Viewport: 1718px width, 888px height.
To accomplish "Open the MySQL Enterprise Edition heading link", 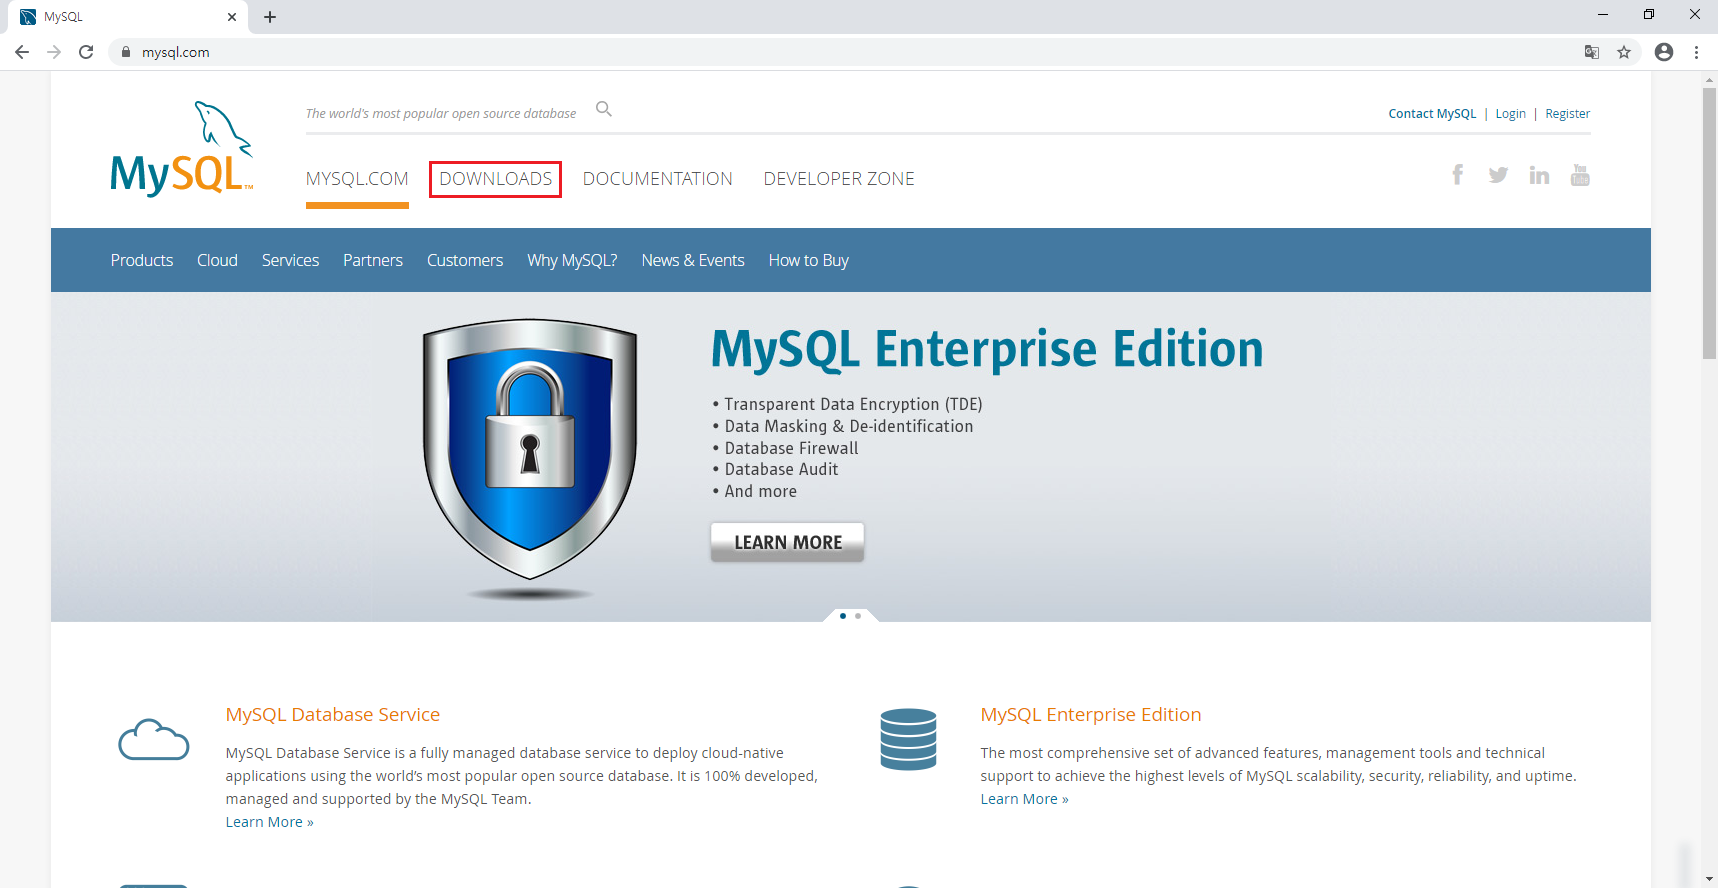I will (x=1091, y=715).
